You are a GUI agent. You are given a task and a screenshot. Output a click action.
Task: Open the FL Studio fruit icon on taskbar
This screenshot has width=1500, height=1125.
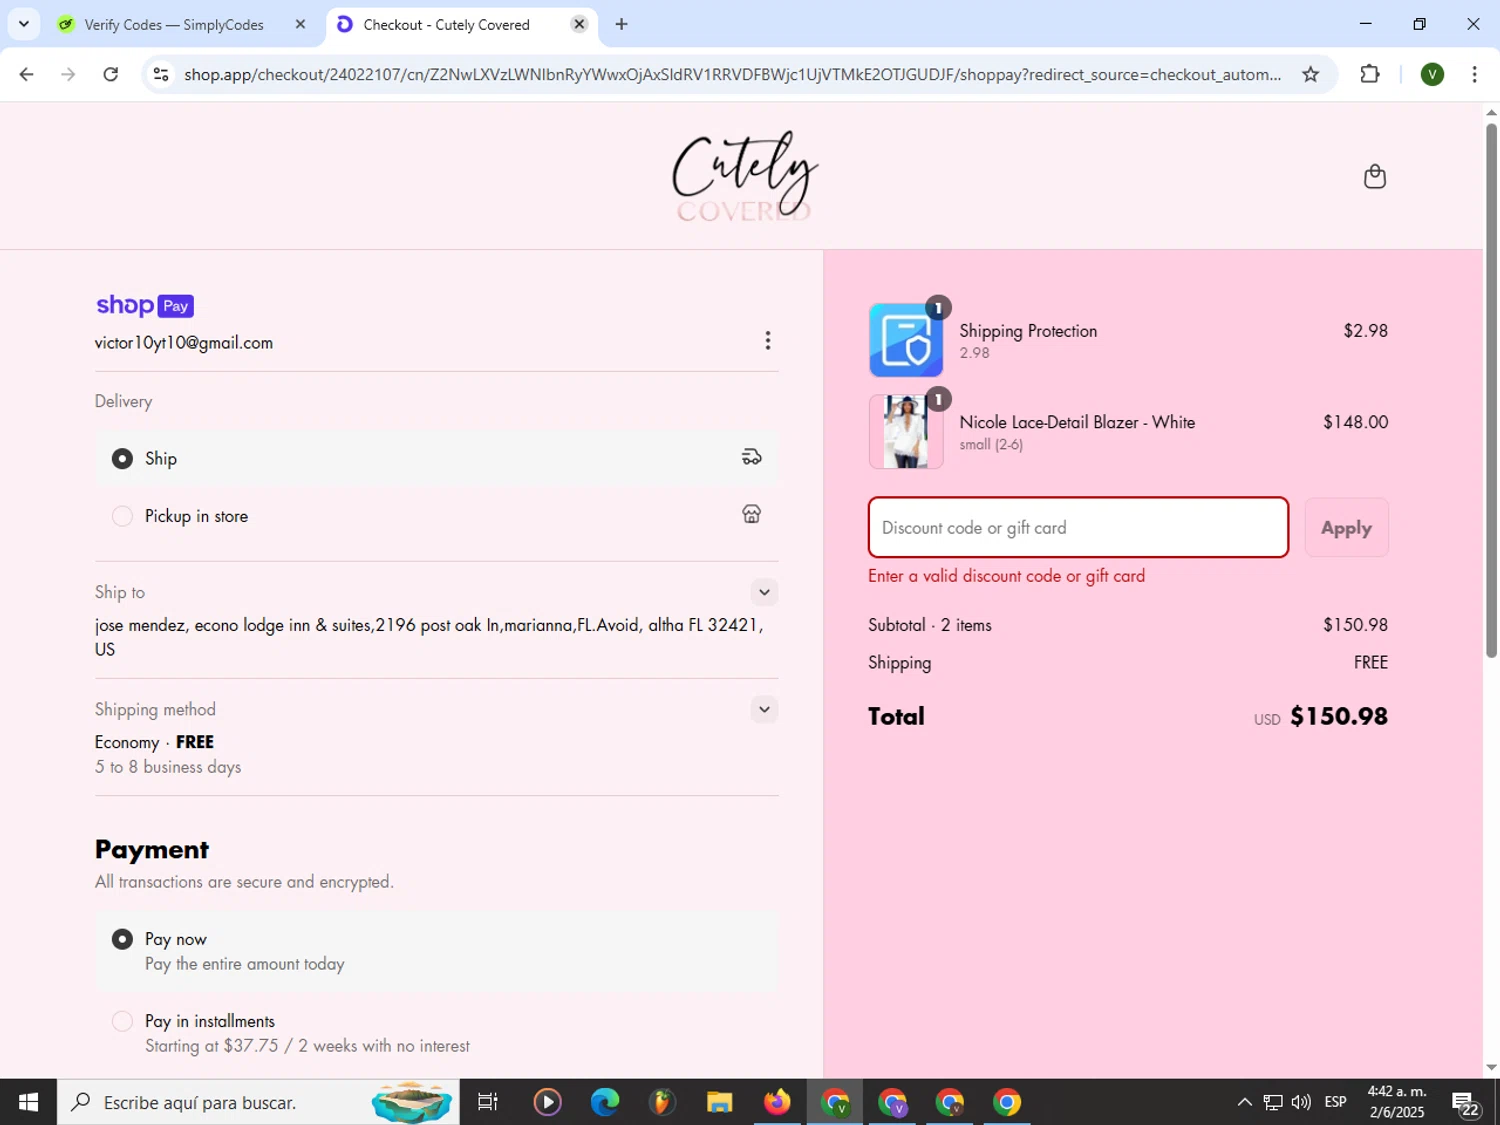tap(662, 1102)
